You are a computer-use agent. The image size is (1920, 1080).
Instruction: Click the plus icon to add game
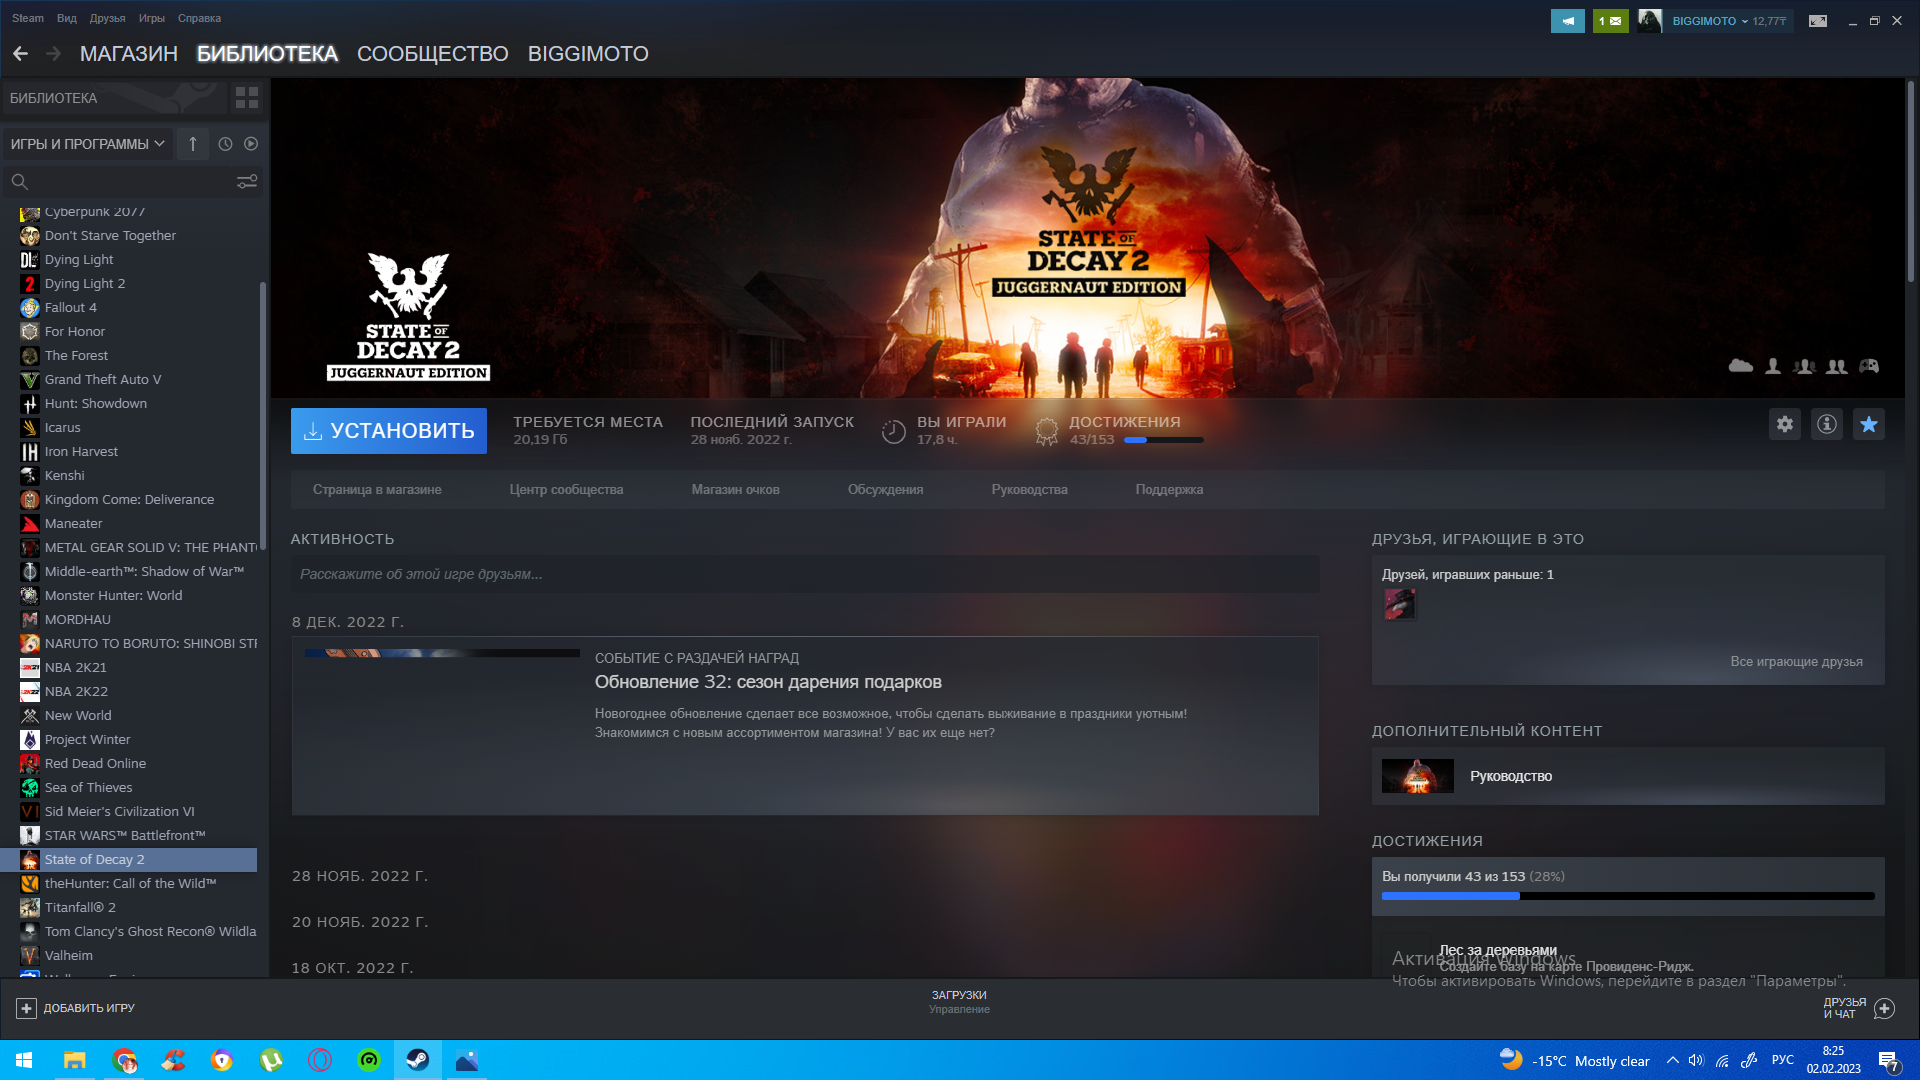[x=27, y=1008]
